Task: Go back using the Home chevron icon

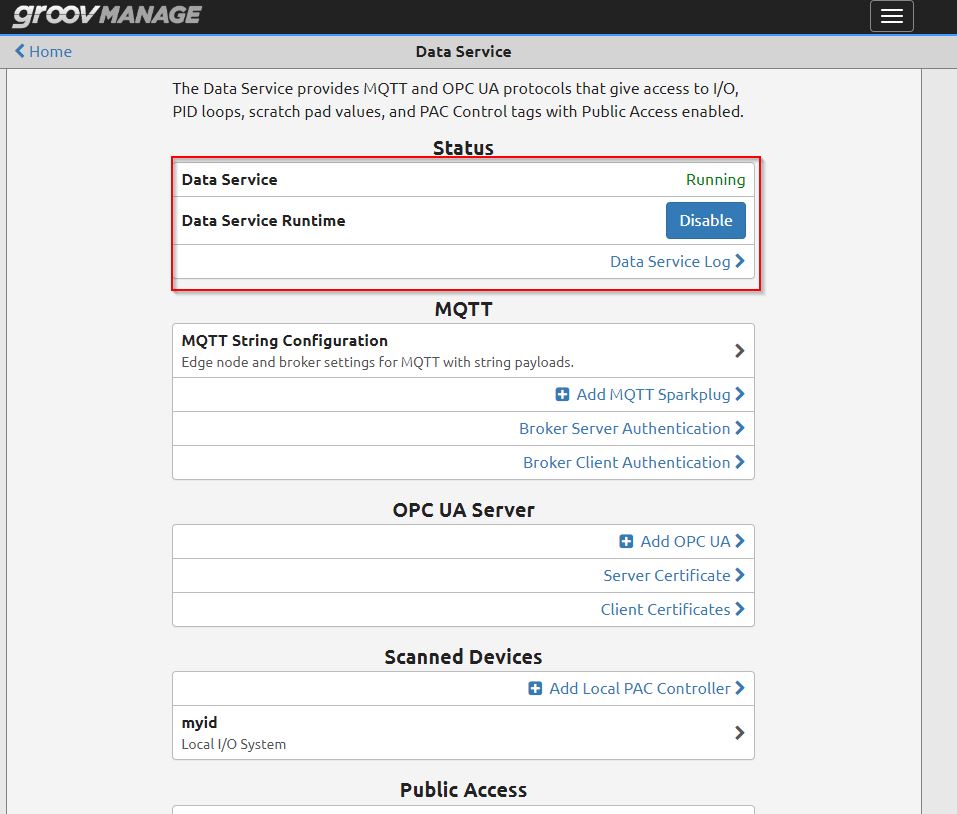Action: coord(20,51)
